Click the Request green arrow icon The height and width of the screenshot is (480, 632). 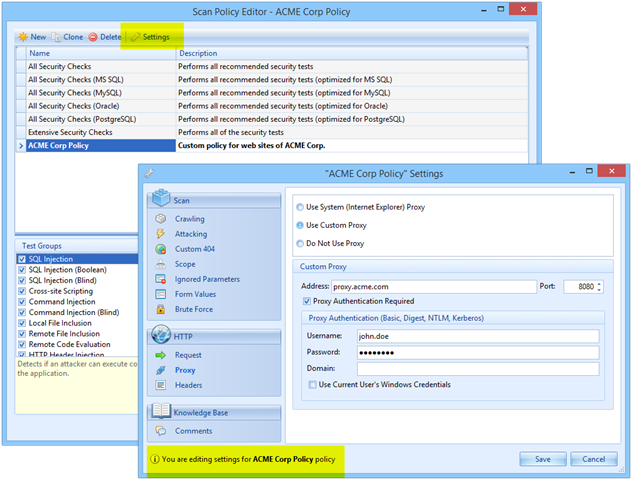tap(161, 355)
